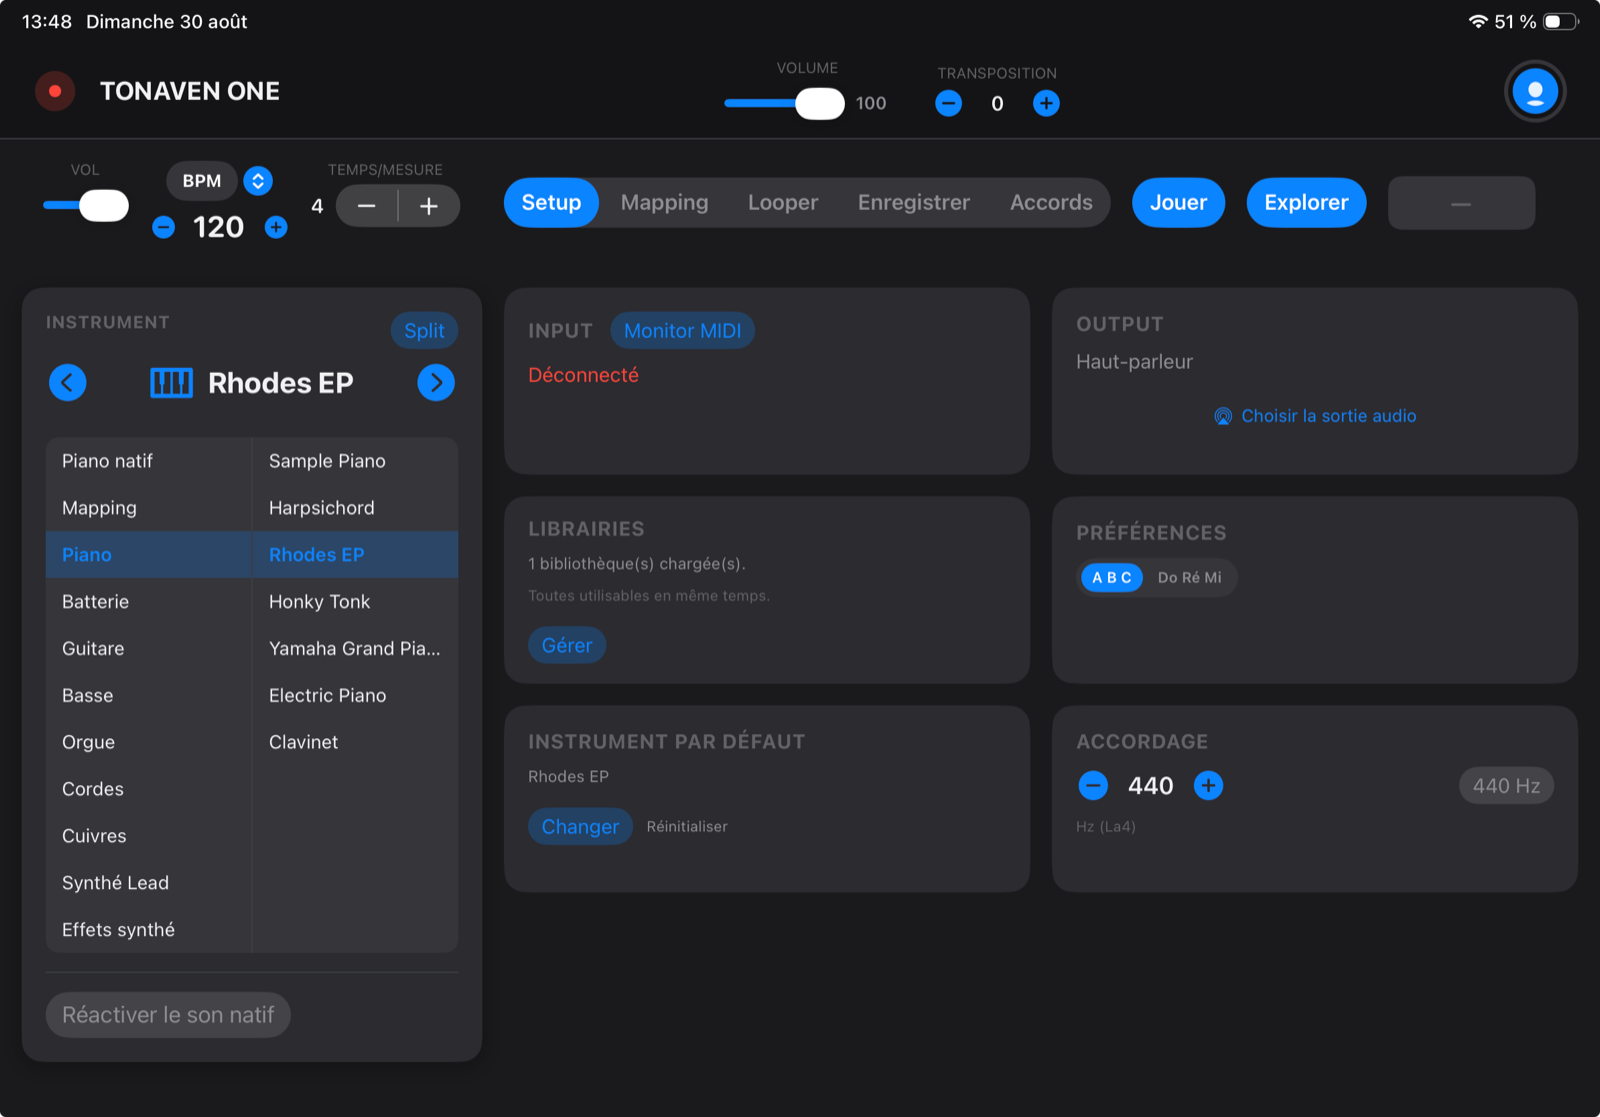Click Gérer to manage libraries
The width and height of the screenshot is (1600, 1117).
point(567,645)
